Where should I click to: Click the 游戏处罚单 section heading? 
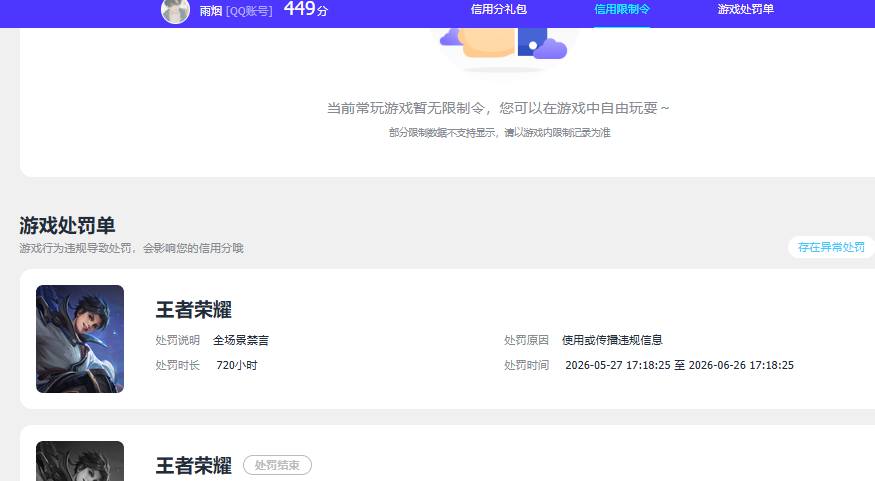coord(67,225)
